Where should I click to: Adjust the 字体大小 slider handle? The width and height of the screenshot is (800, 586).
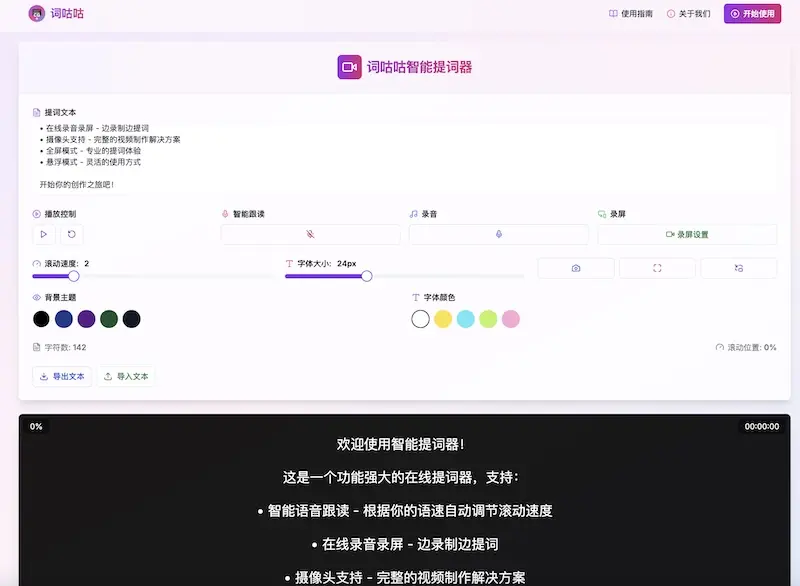click(366, 276)
